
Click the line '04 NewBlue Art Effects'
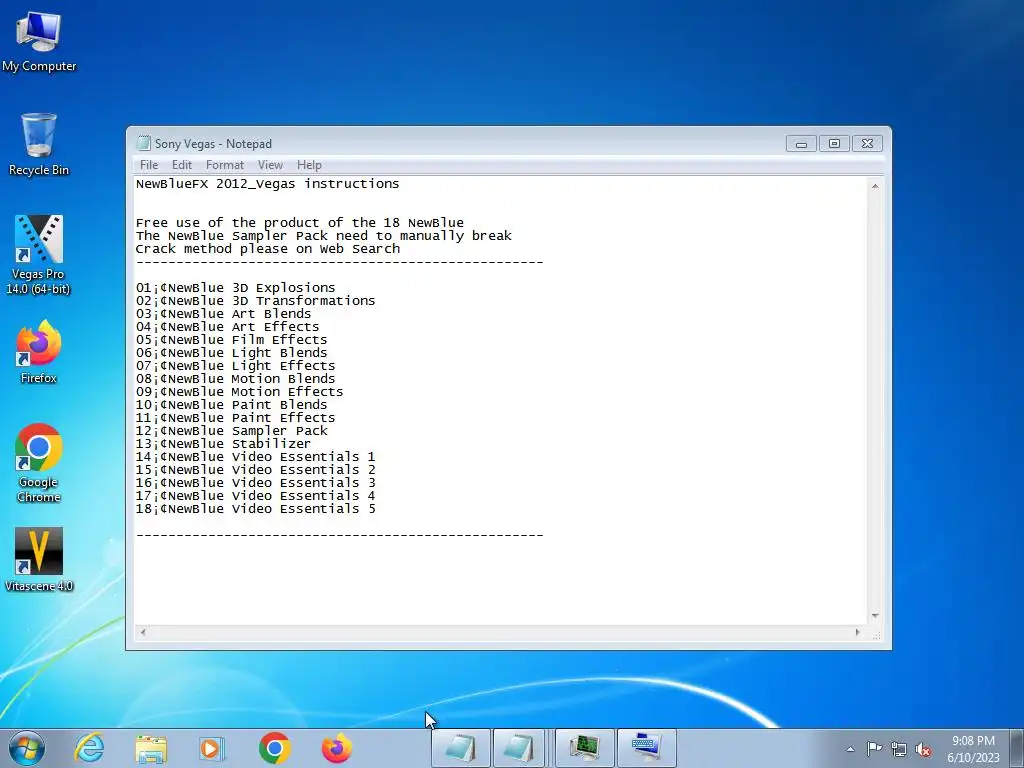227,327
